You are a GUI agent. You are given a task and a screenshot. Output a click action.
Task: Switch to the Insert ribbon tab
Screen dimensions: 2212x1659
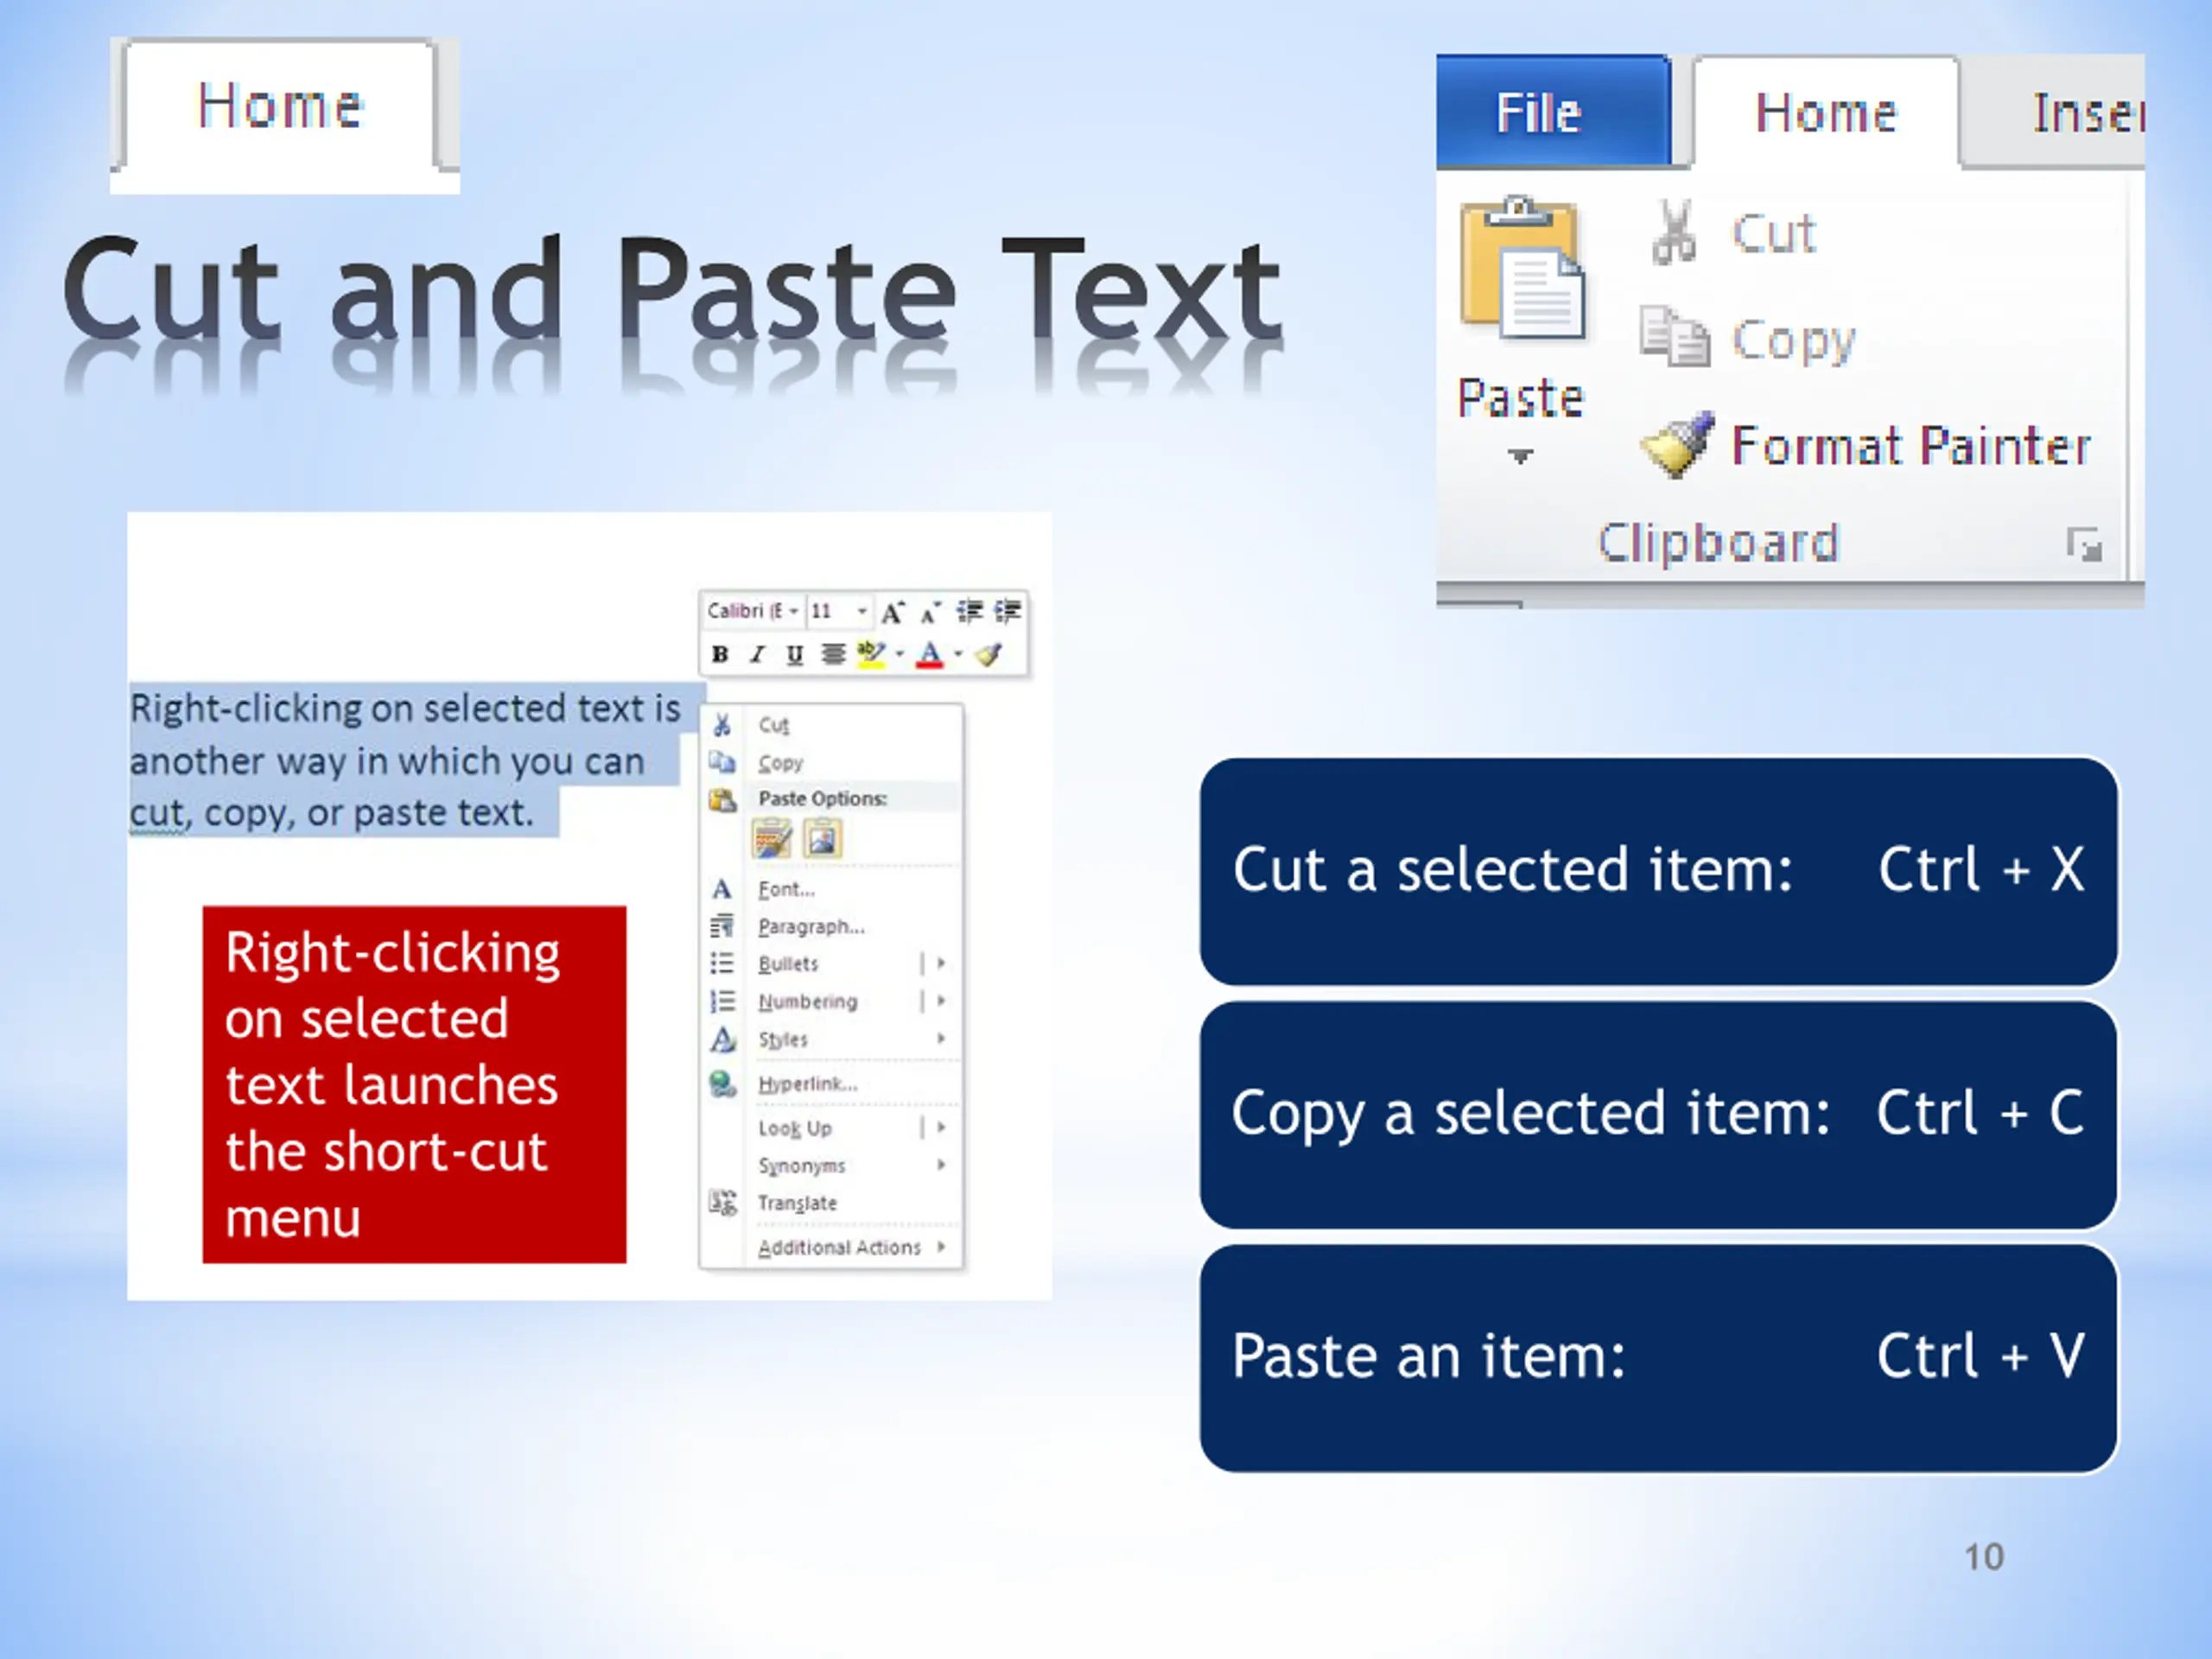(2053, 112)
